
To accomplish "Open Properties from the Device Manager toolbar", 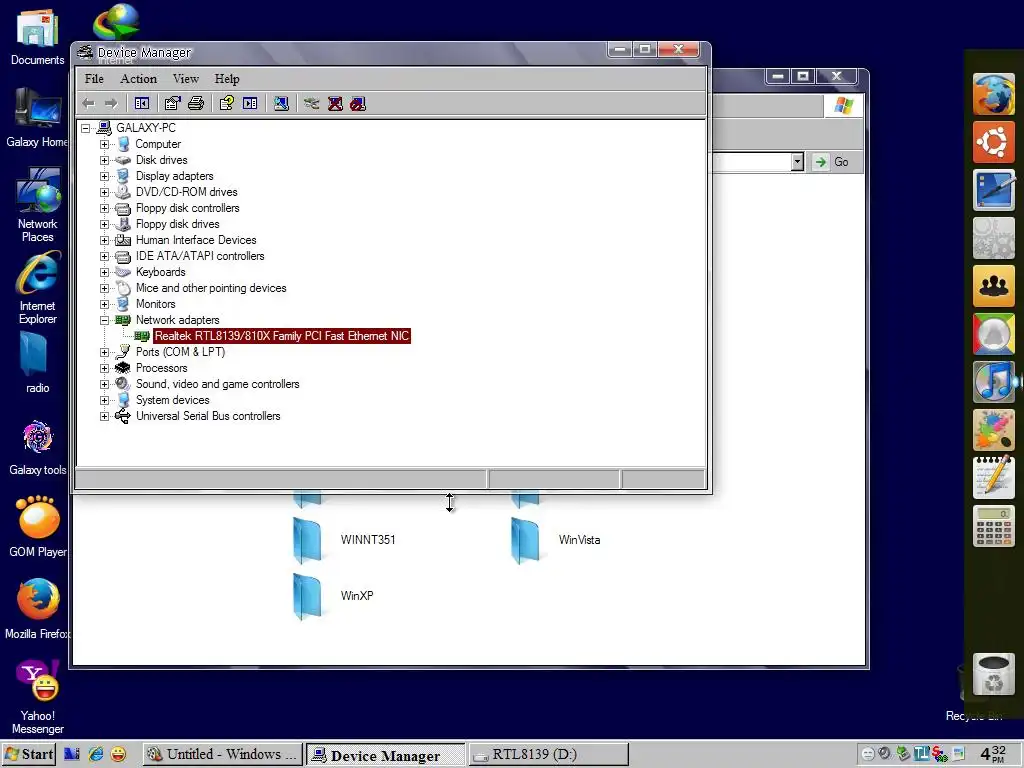I will [172, 103].
